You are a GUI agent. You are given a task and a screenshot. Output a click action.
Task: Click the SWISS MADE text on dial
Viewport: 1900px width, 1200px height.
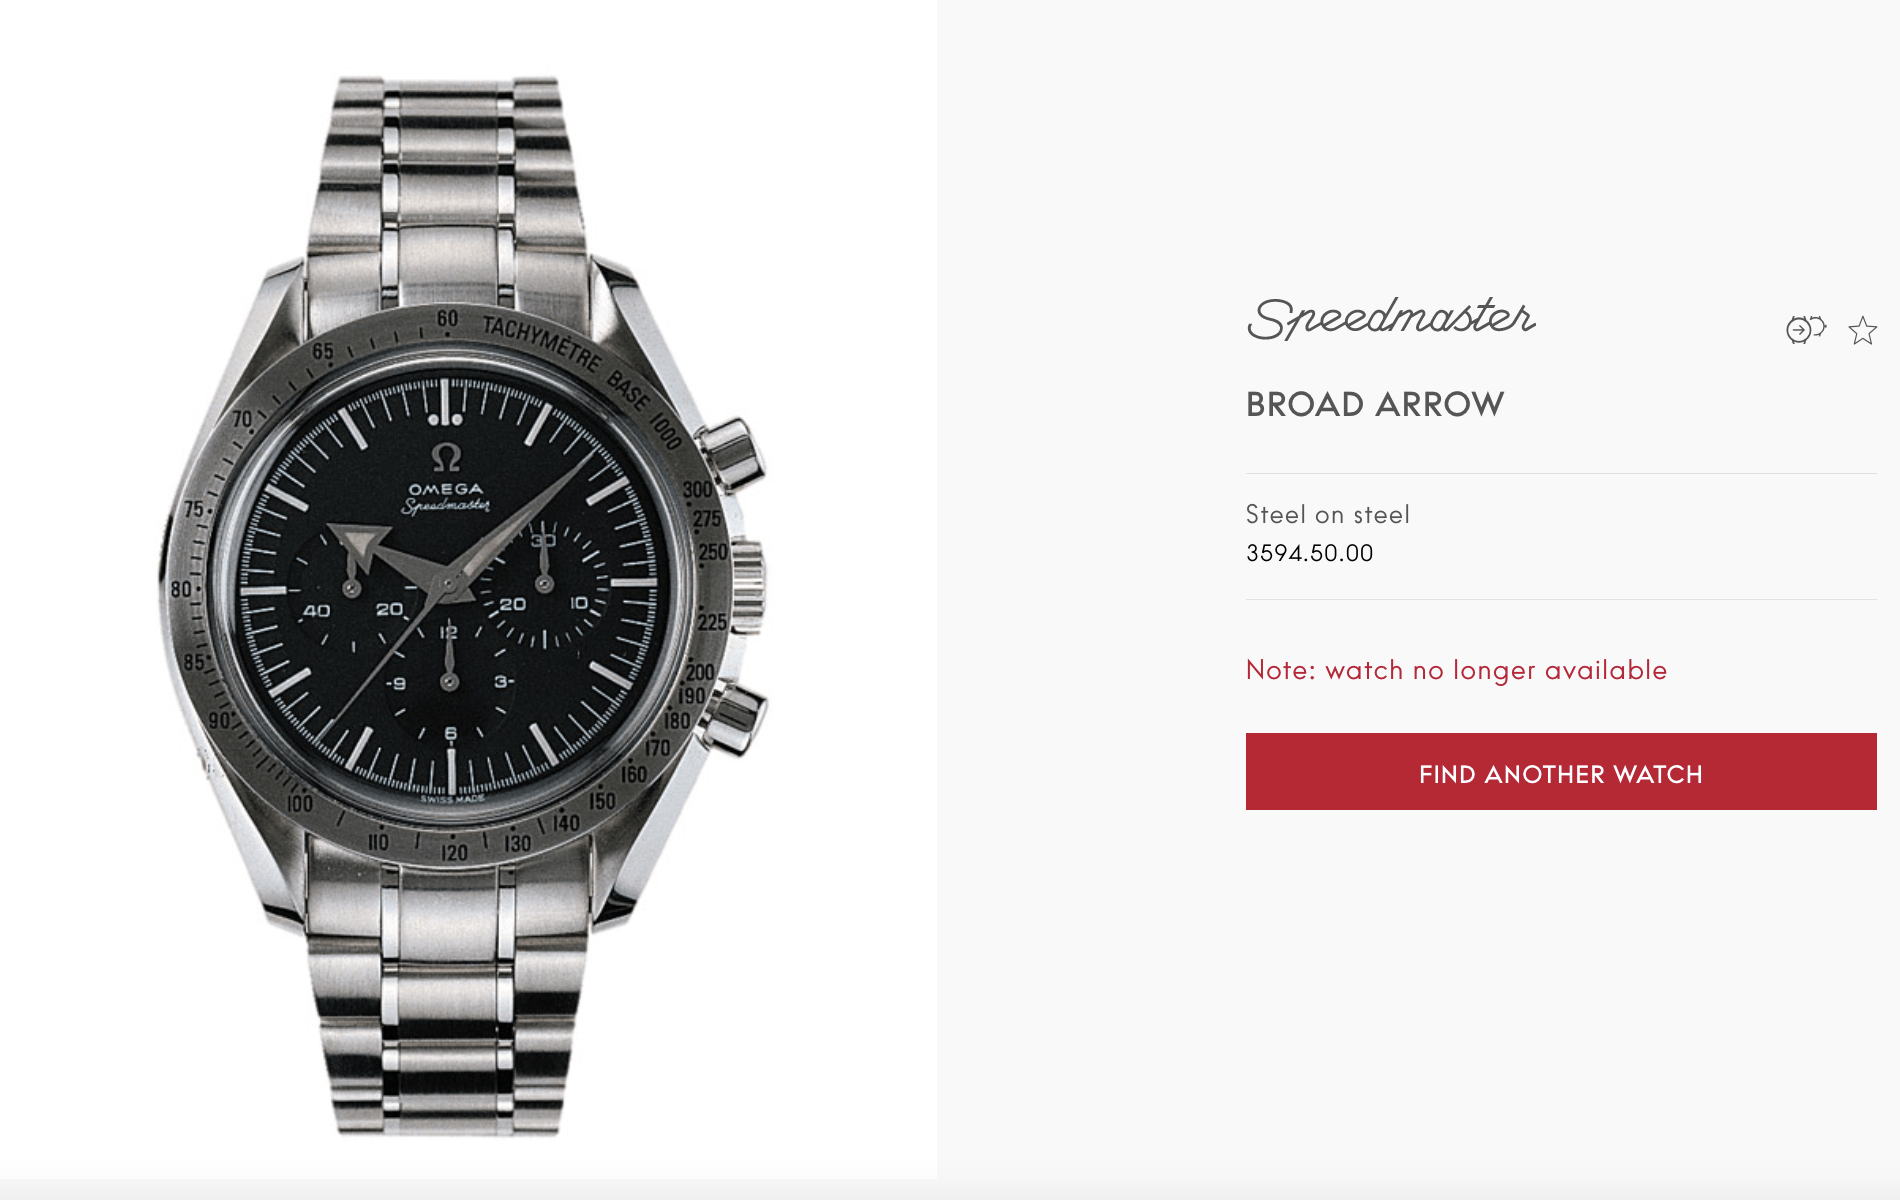coord(452,799)
